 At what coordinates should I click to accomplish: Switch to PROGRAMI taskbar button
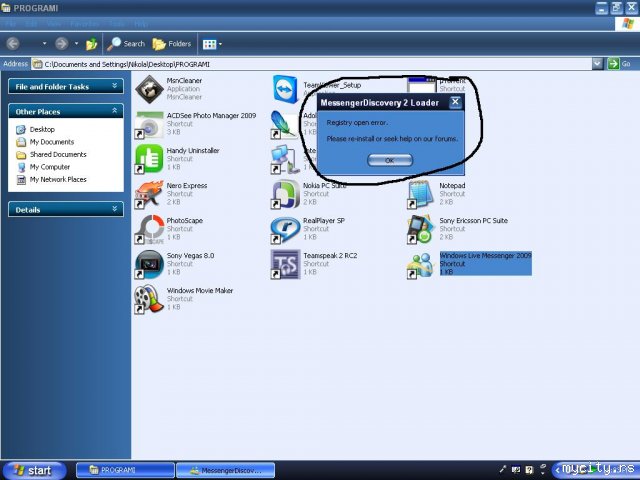coord(125,470)
